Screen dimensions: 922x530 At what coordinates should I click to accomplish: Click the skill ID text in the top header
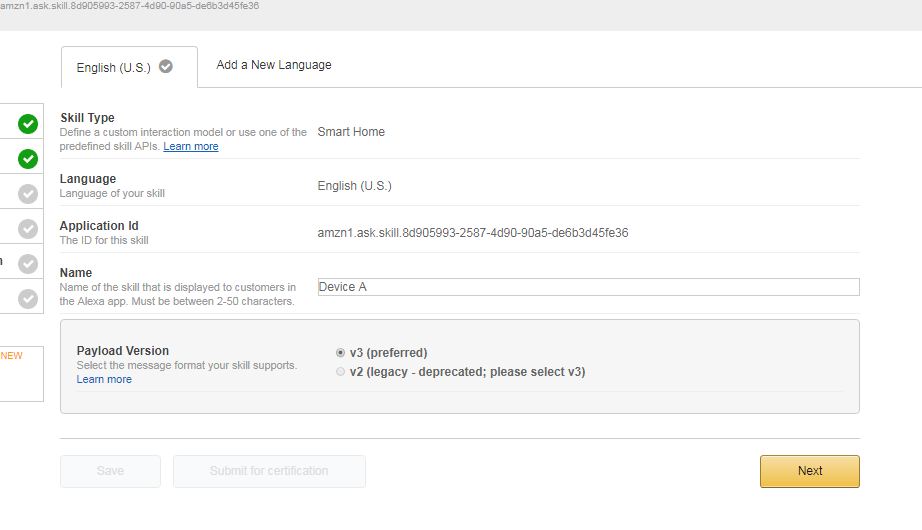pyautogui.click(x=129, y=5)
